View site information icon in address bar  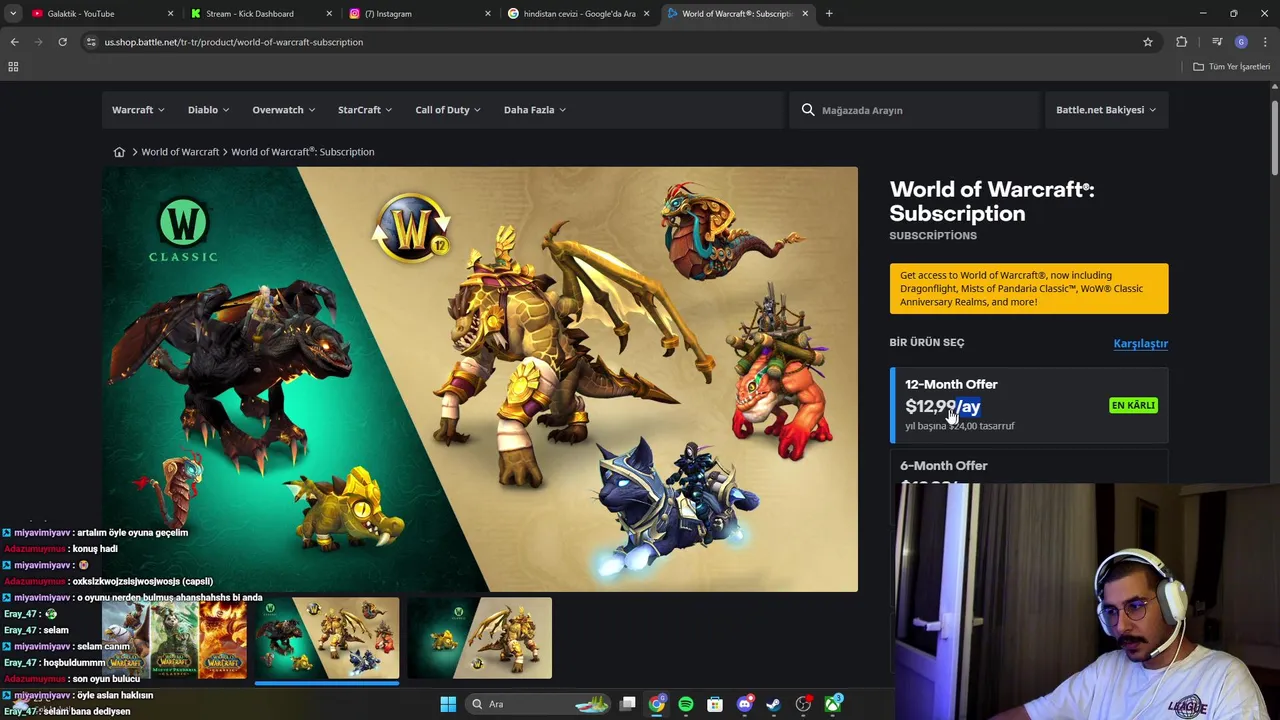point(91,42)
